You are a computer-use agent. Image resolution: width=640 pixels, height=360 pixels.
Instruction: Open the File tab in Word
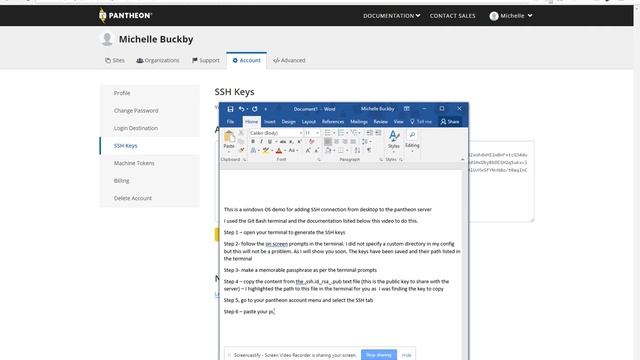tap(230, 122)
